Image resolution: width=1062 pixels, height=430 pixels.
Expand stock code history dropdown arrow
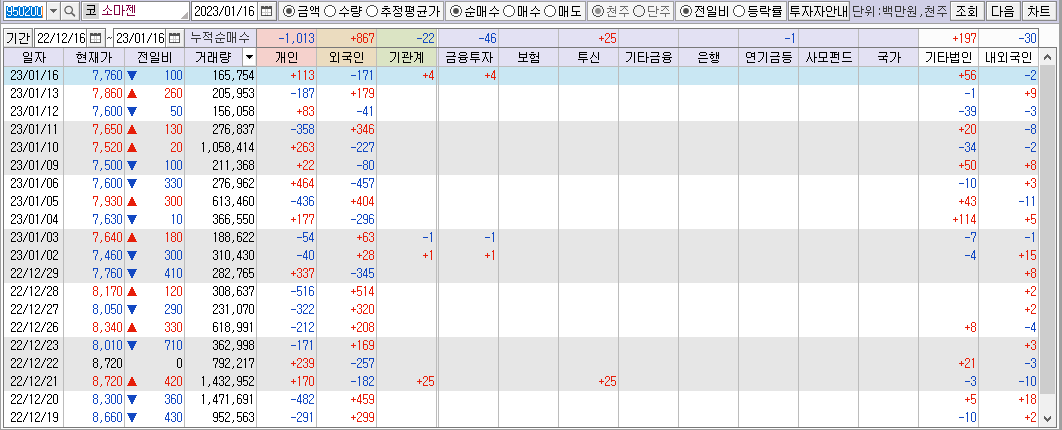coord(54,11)
